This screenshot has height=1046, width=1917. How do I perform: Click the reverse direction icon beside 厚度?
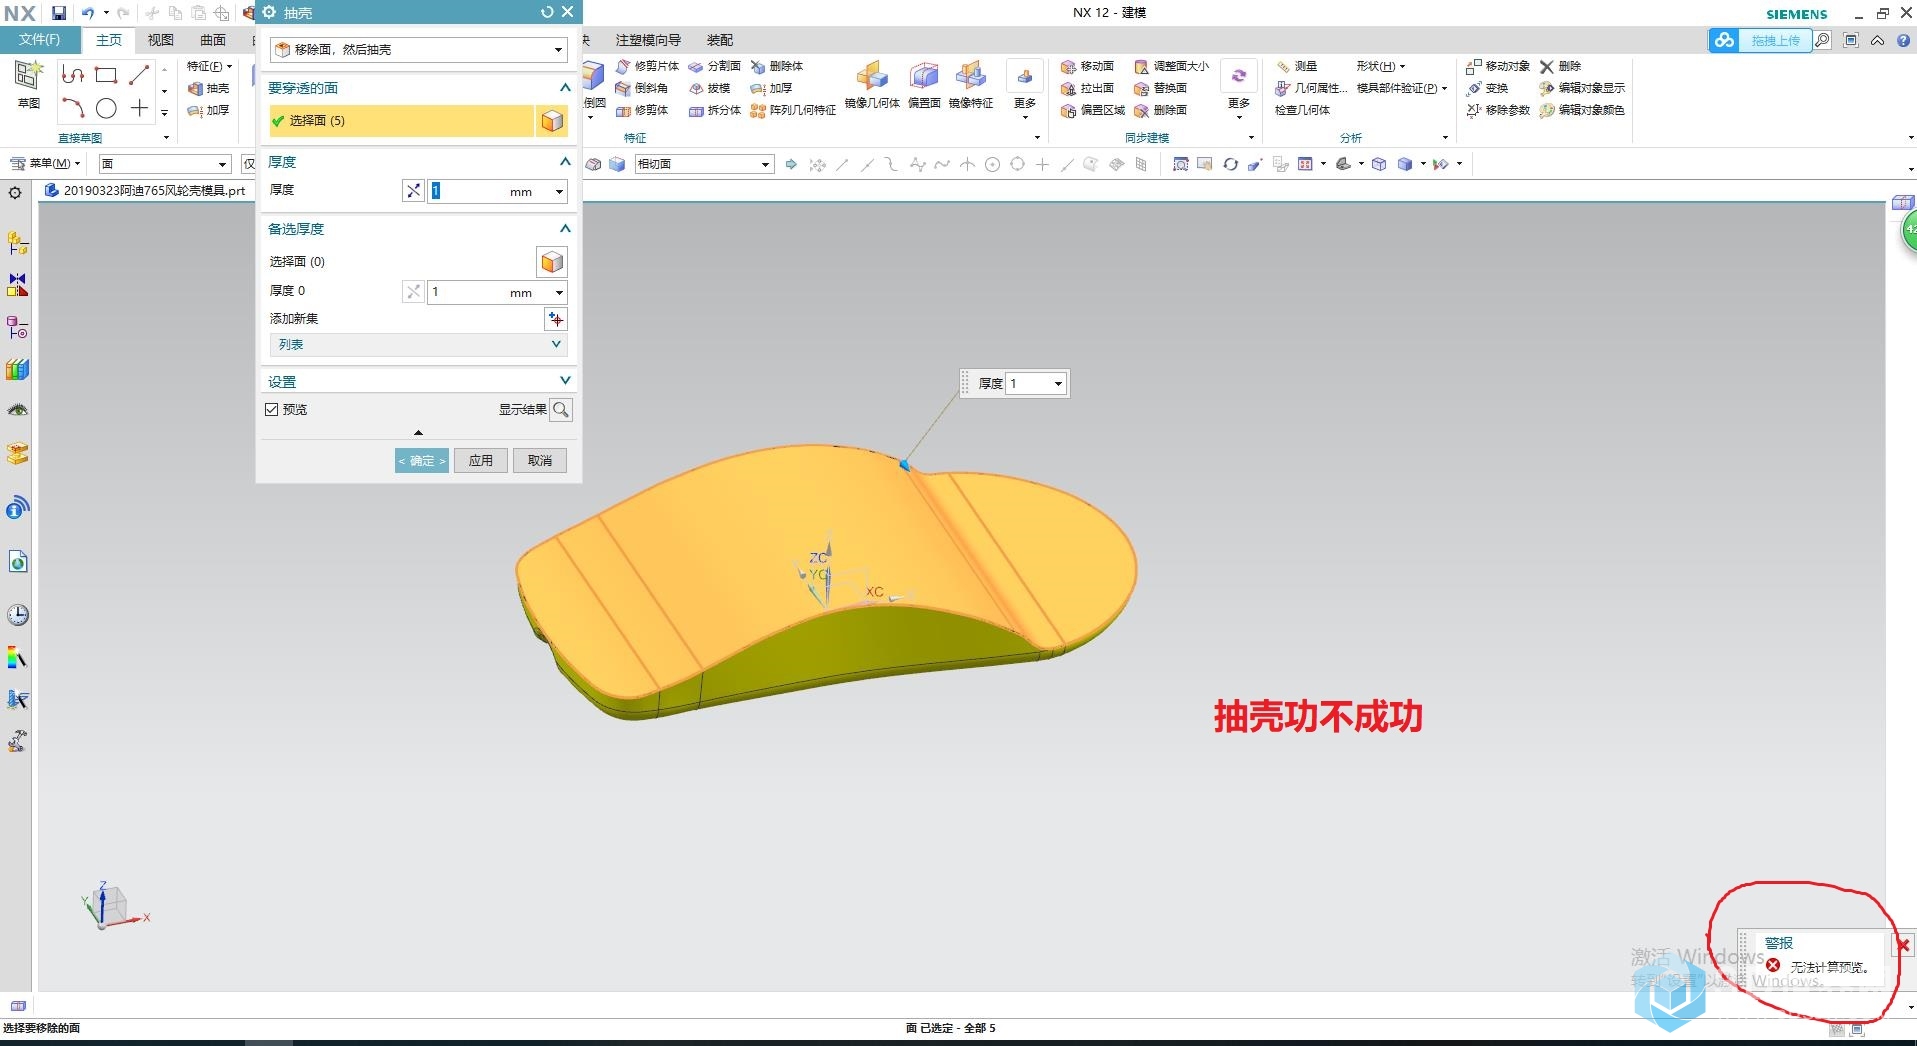(413, 191)
